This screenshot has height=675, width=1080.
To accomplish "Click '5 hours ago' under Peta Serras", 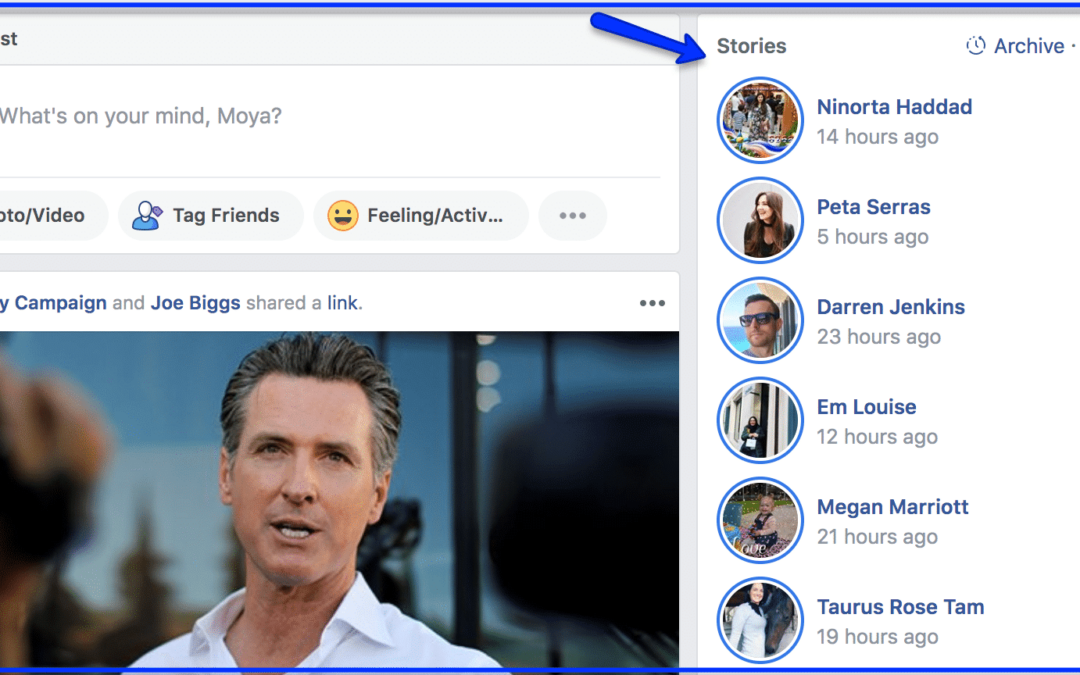I will click(x=873, y=236).
